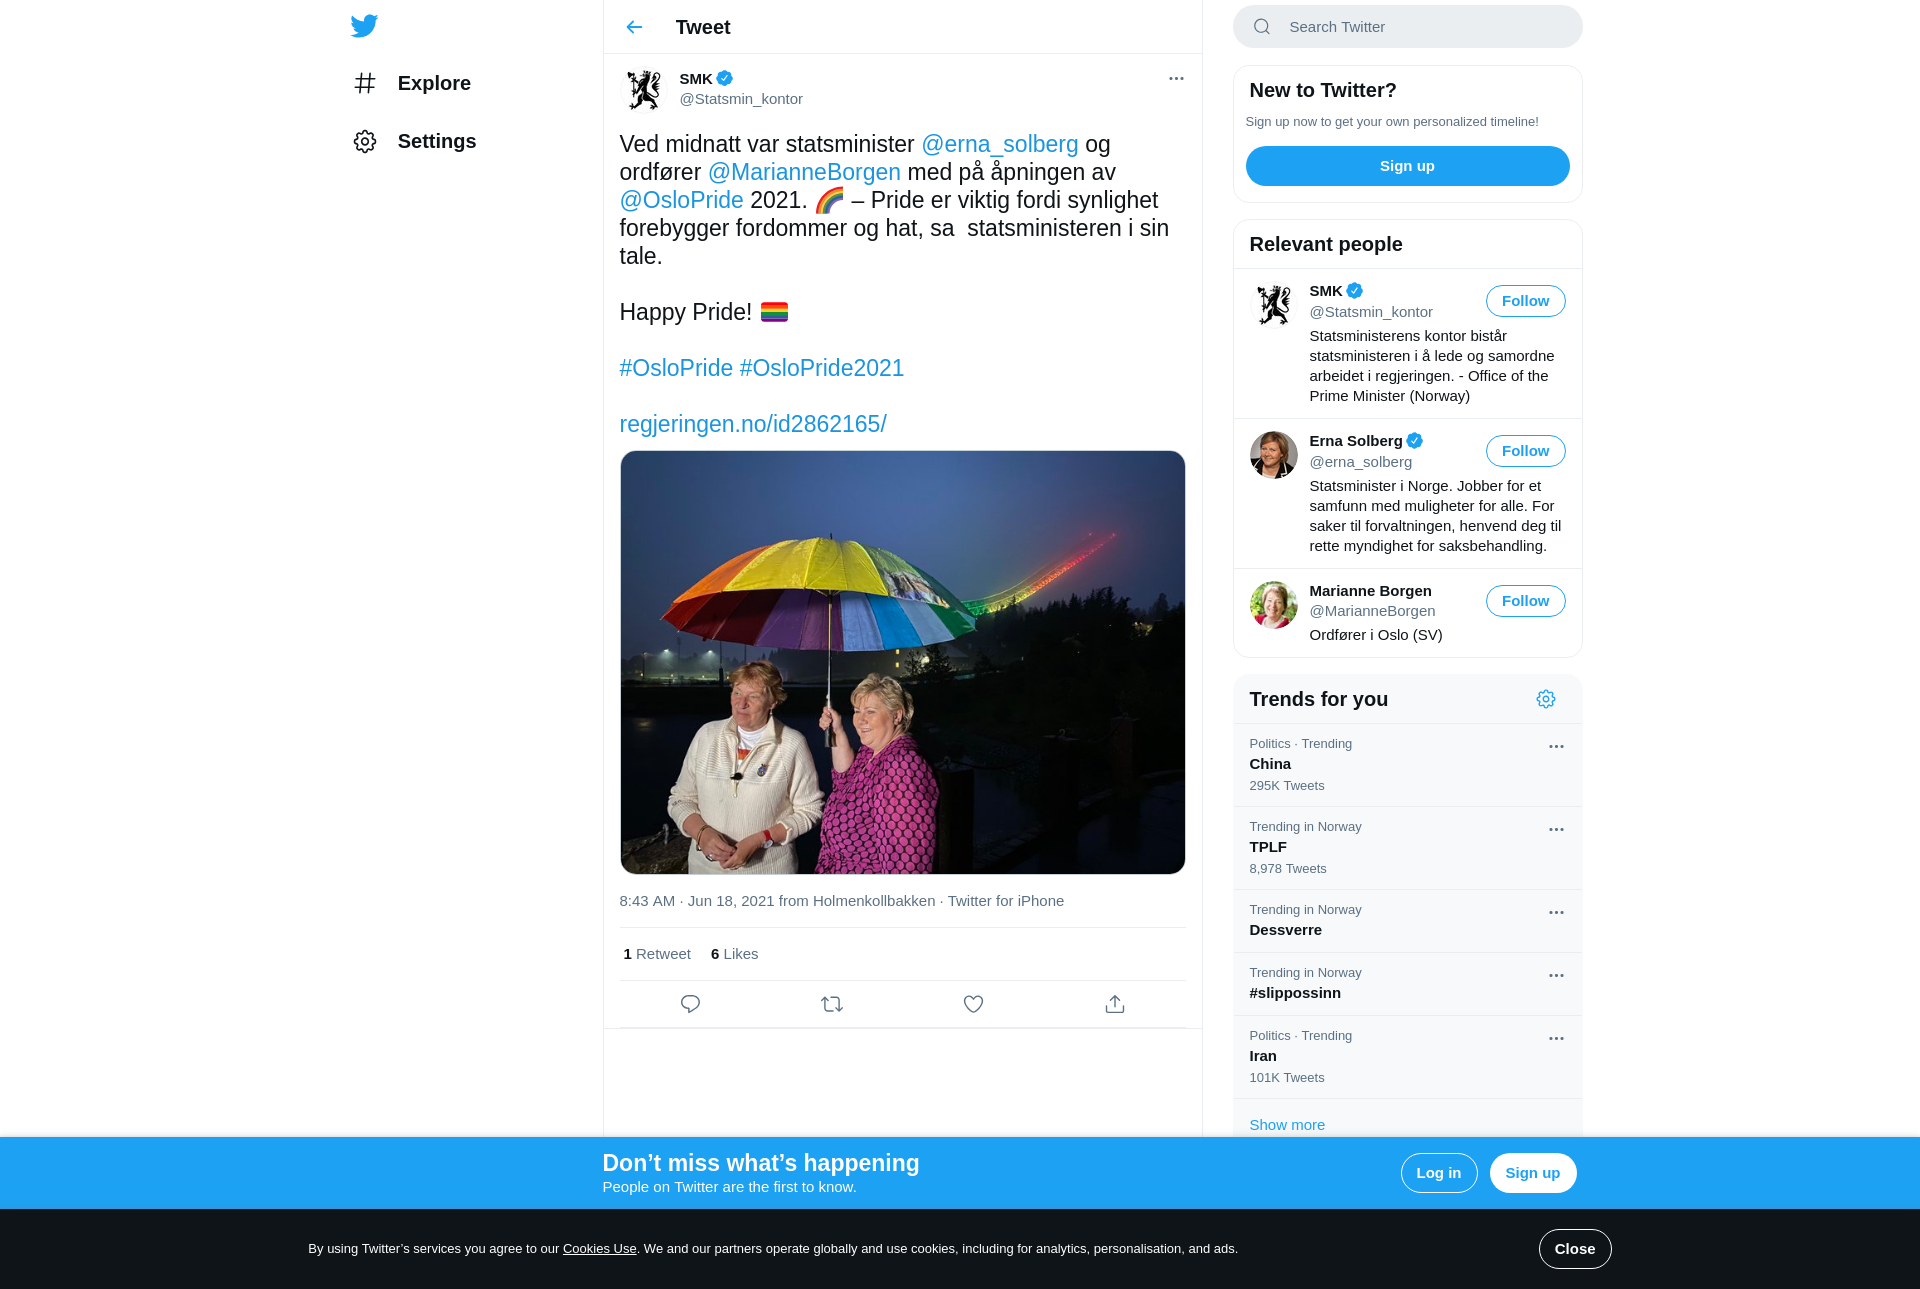This screenshot has height=1289, width=1920.
Task: Go back using the arrow icon
Action: (x=634, y=27)
